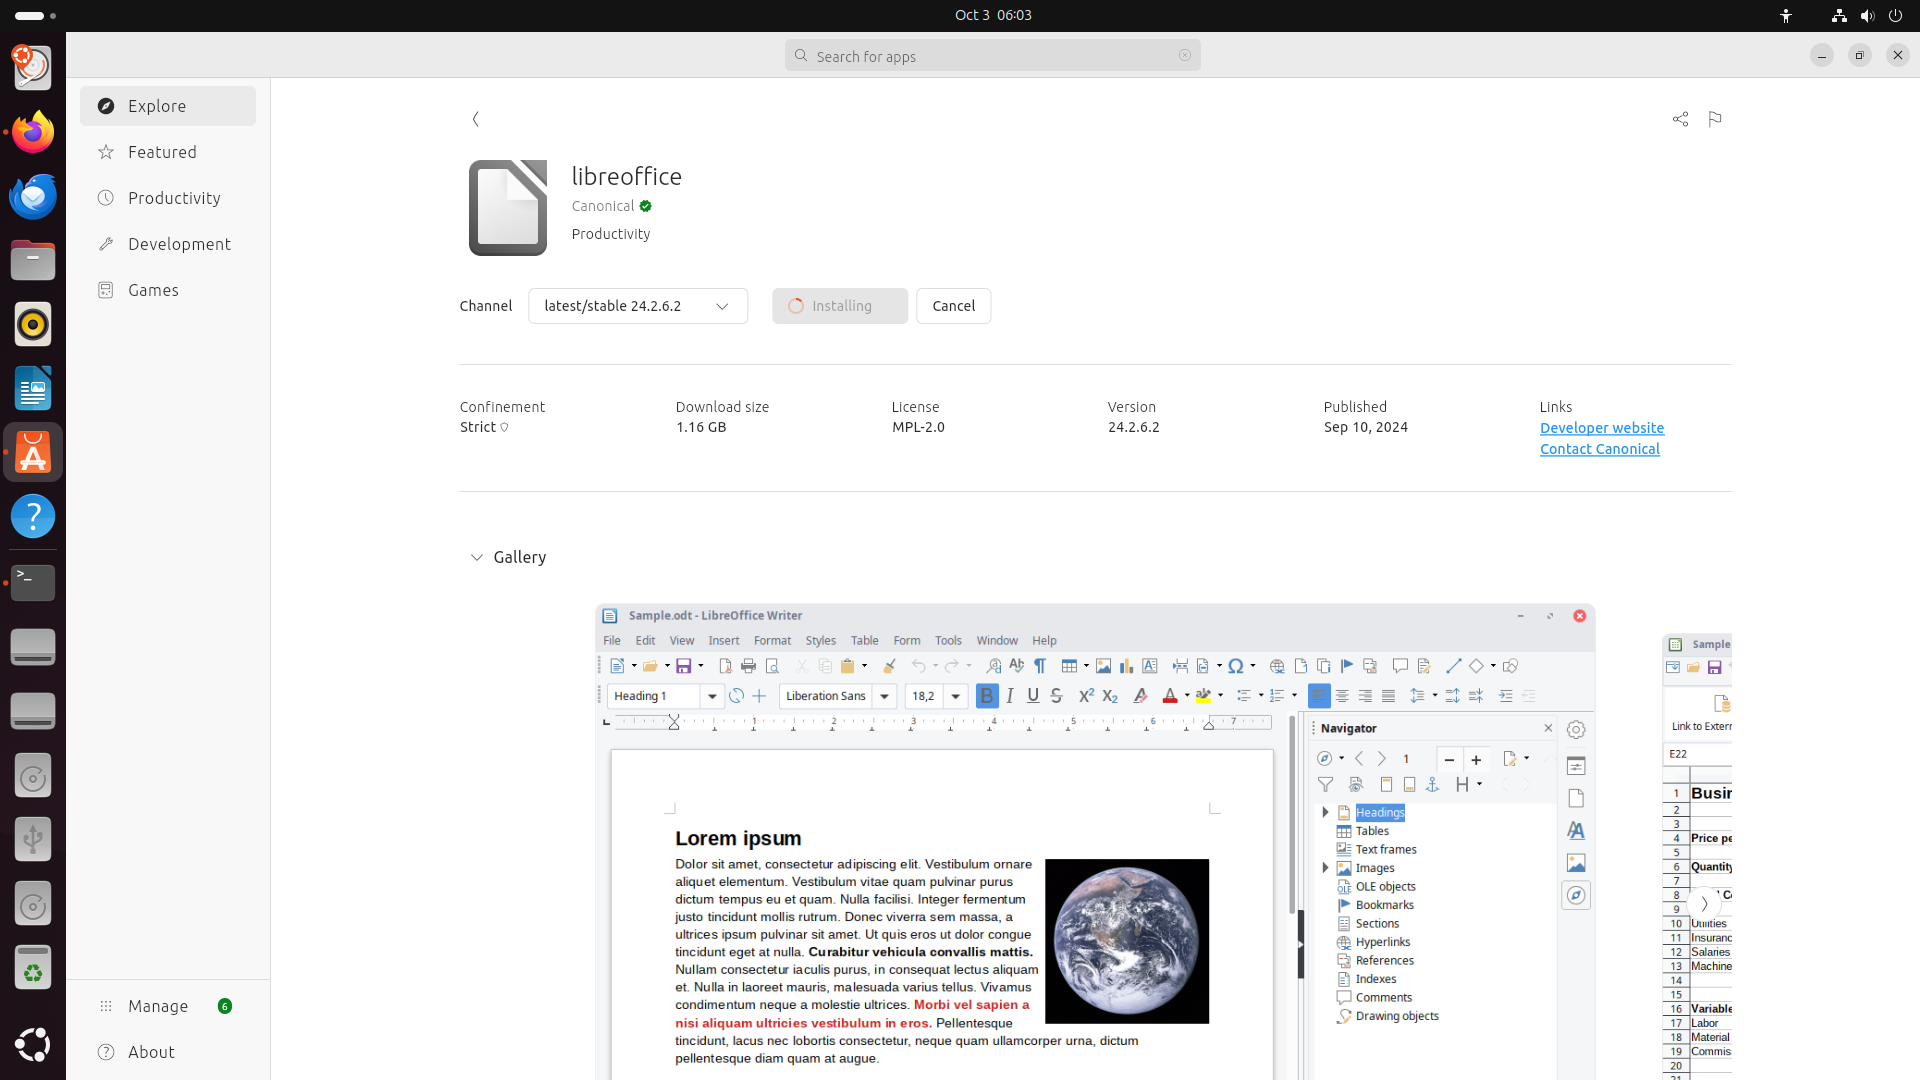Click the strict confinement shield icon
Screen dimensions: 1920x1080
504,427
